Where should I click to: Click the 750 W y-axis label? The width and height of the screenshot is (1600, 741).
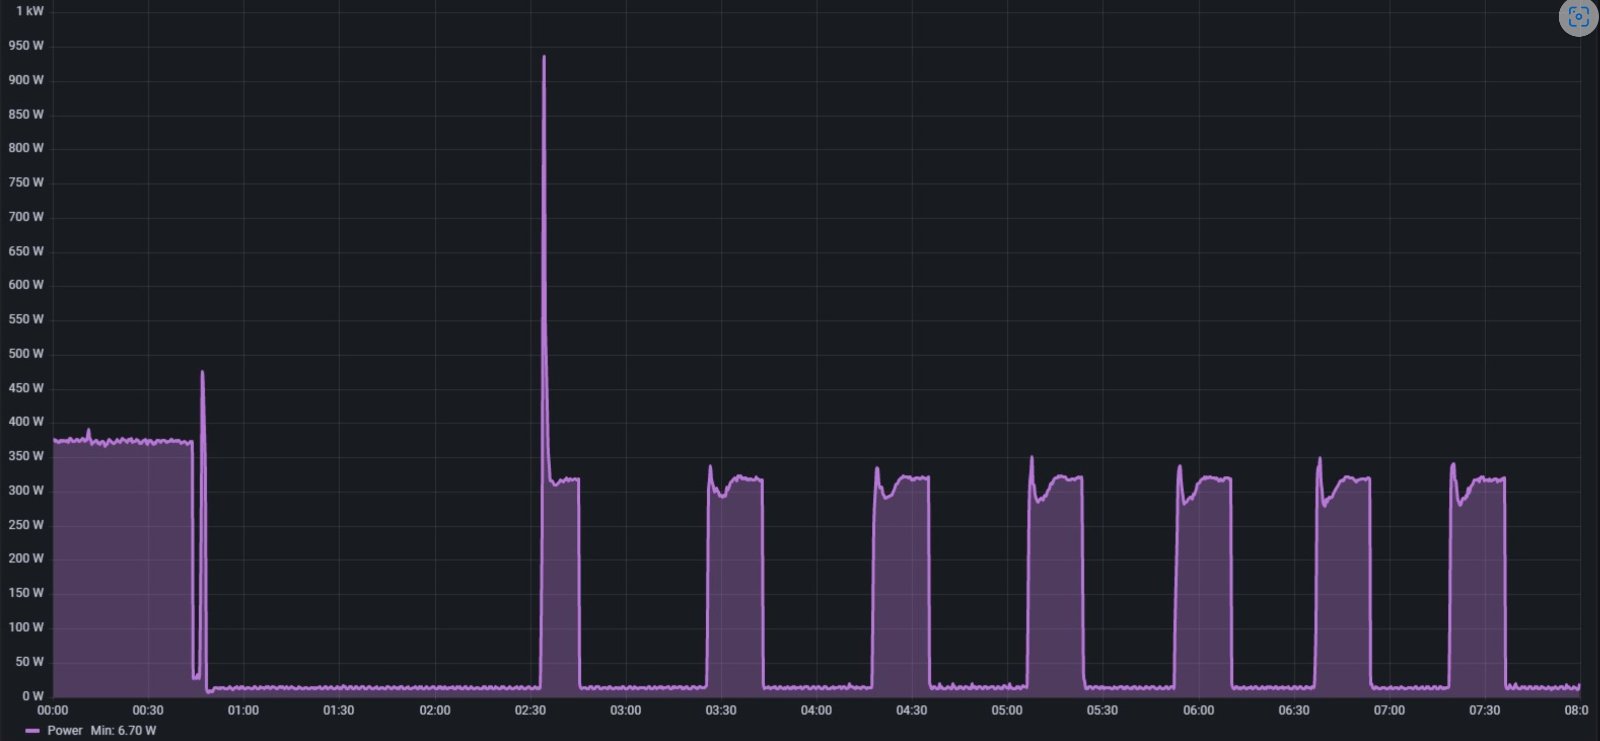point(26,183)
